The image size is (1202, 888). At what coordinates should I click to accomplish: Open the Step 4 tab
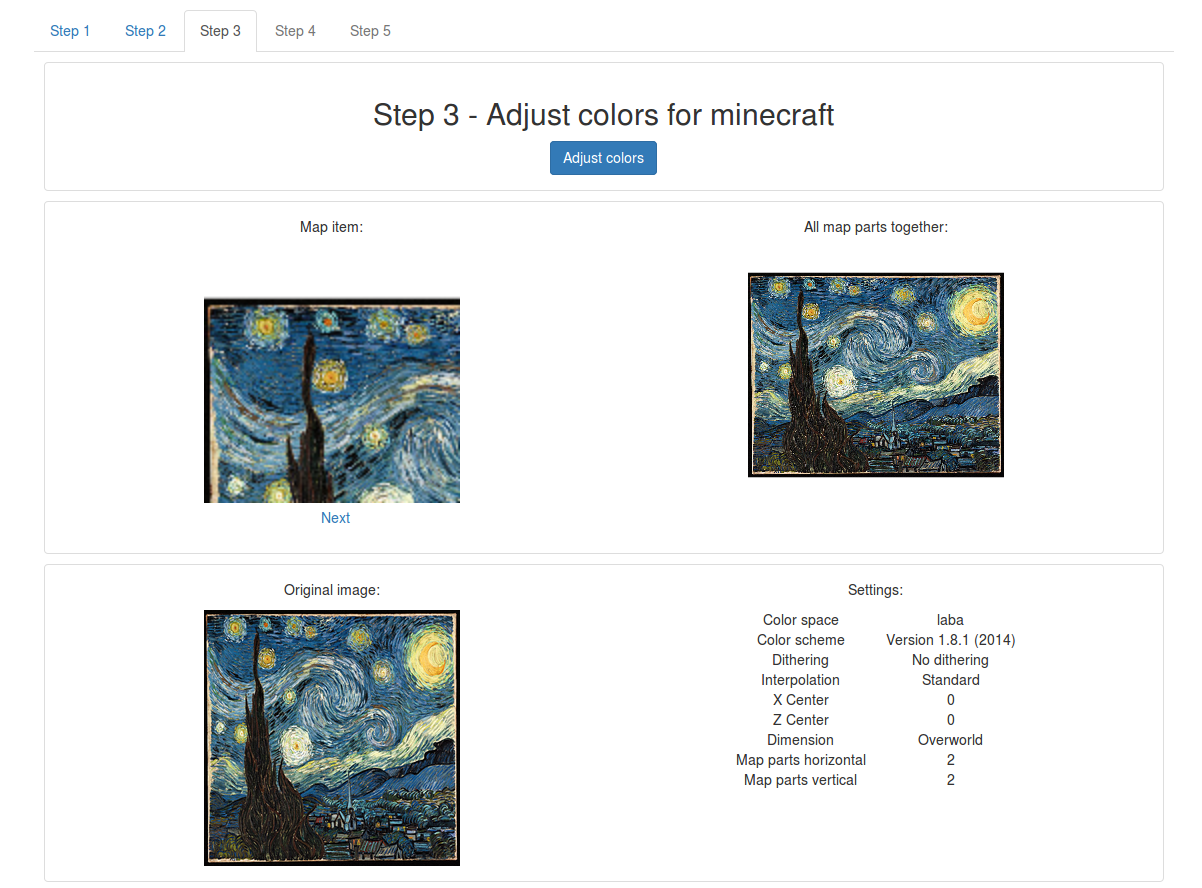tap(295, 31)
